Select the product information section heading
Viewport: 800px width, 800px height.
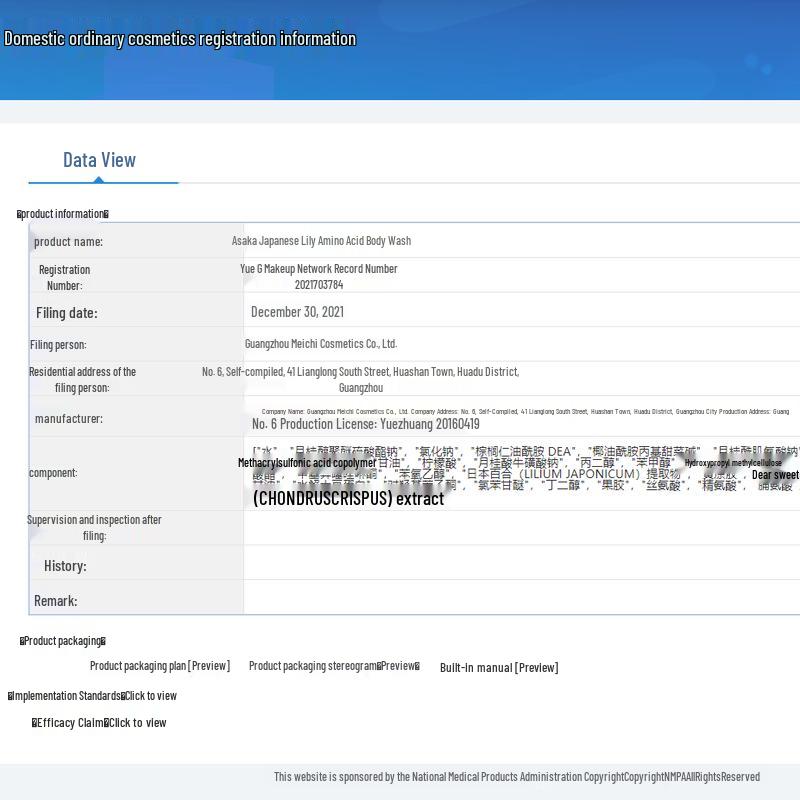point(63,214)
